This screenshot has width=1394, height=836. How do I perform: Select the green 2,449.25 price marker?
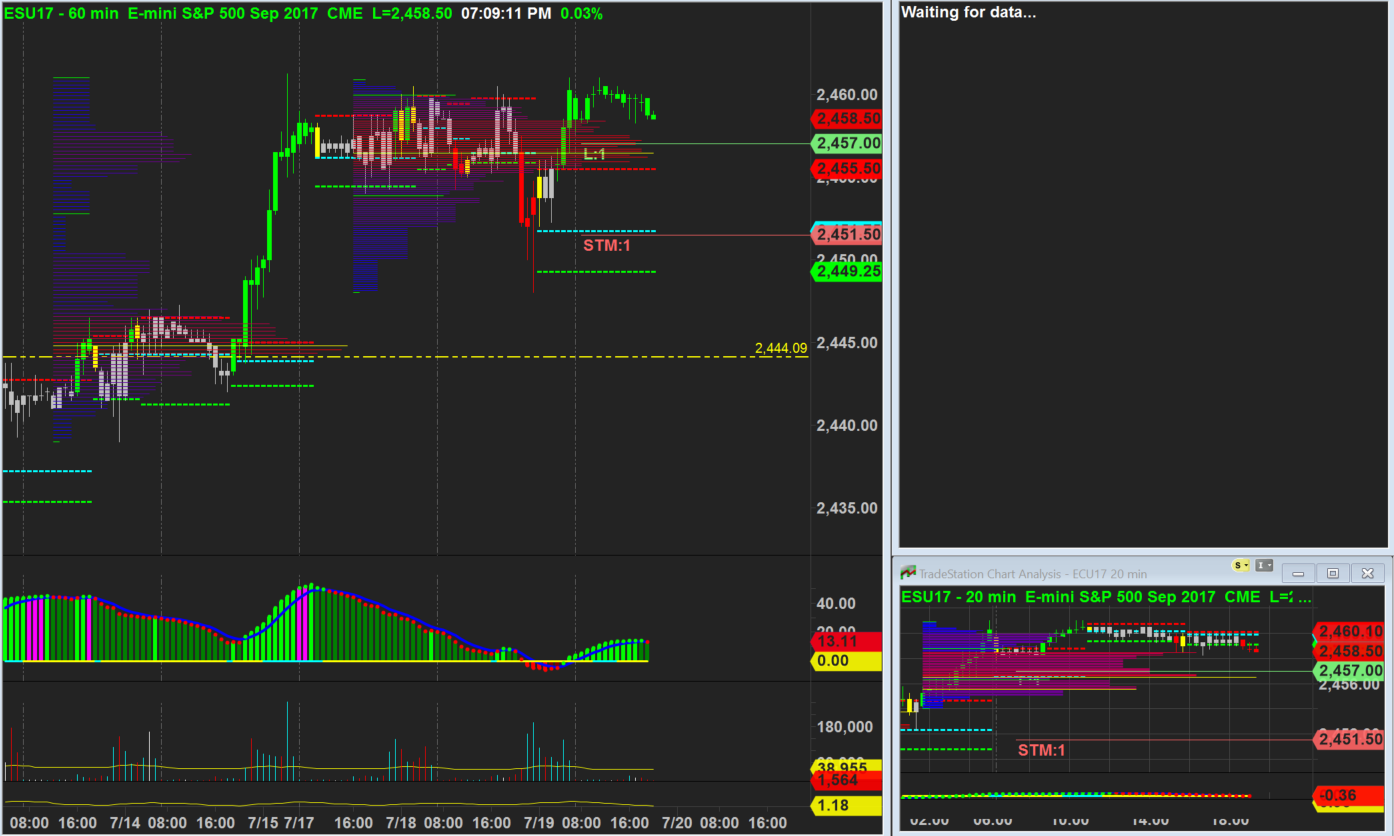click(x=848, y=270)
